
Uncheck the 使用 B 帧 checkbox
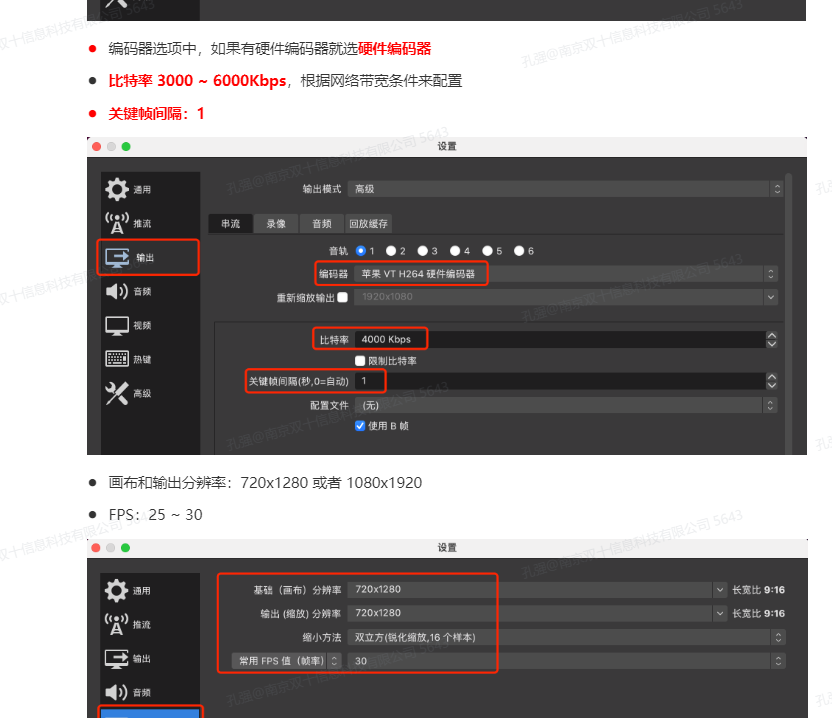coord(360,424)
